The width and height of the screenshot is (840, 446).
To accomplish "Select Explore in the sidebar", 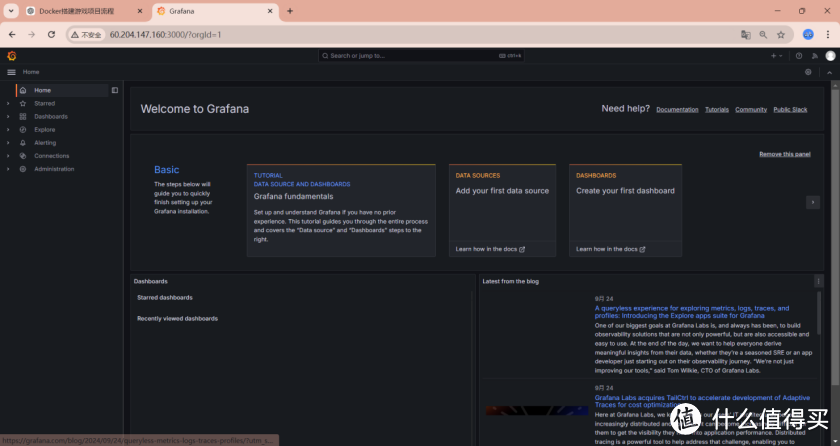I will click(44, 129).
